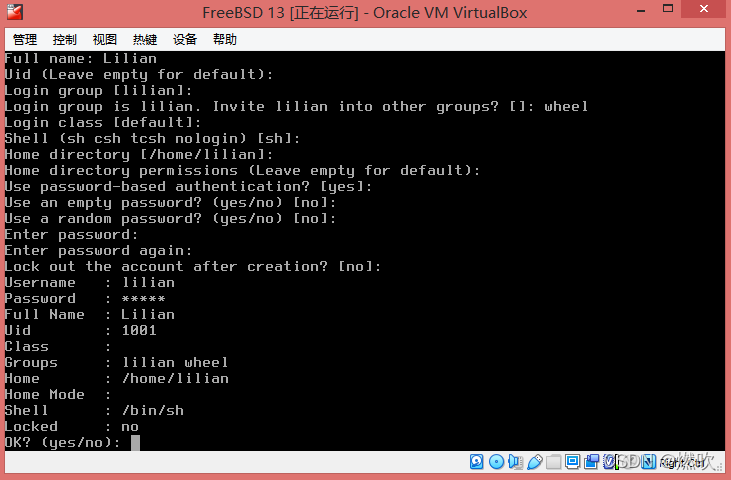Image resolution: width=731 pixels, height=480 pixels.
Task: Click the CPU virtualization status icon
Action: tap(608, 461)
